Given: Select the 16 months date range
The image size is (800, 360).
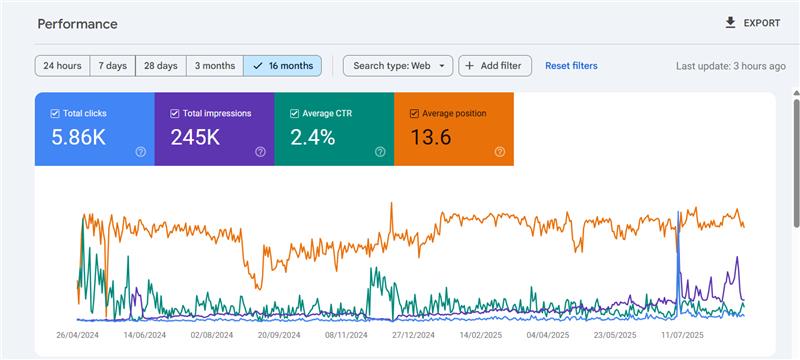Looking at the screenshot, I should tap(283, 66).
